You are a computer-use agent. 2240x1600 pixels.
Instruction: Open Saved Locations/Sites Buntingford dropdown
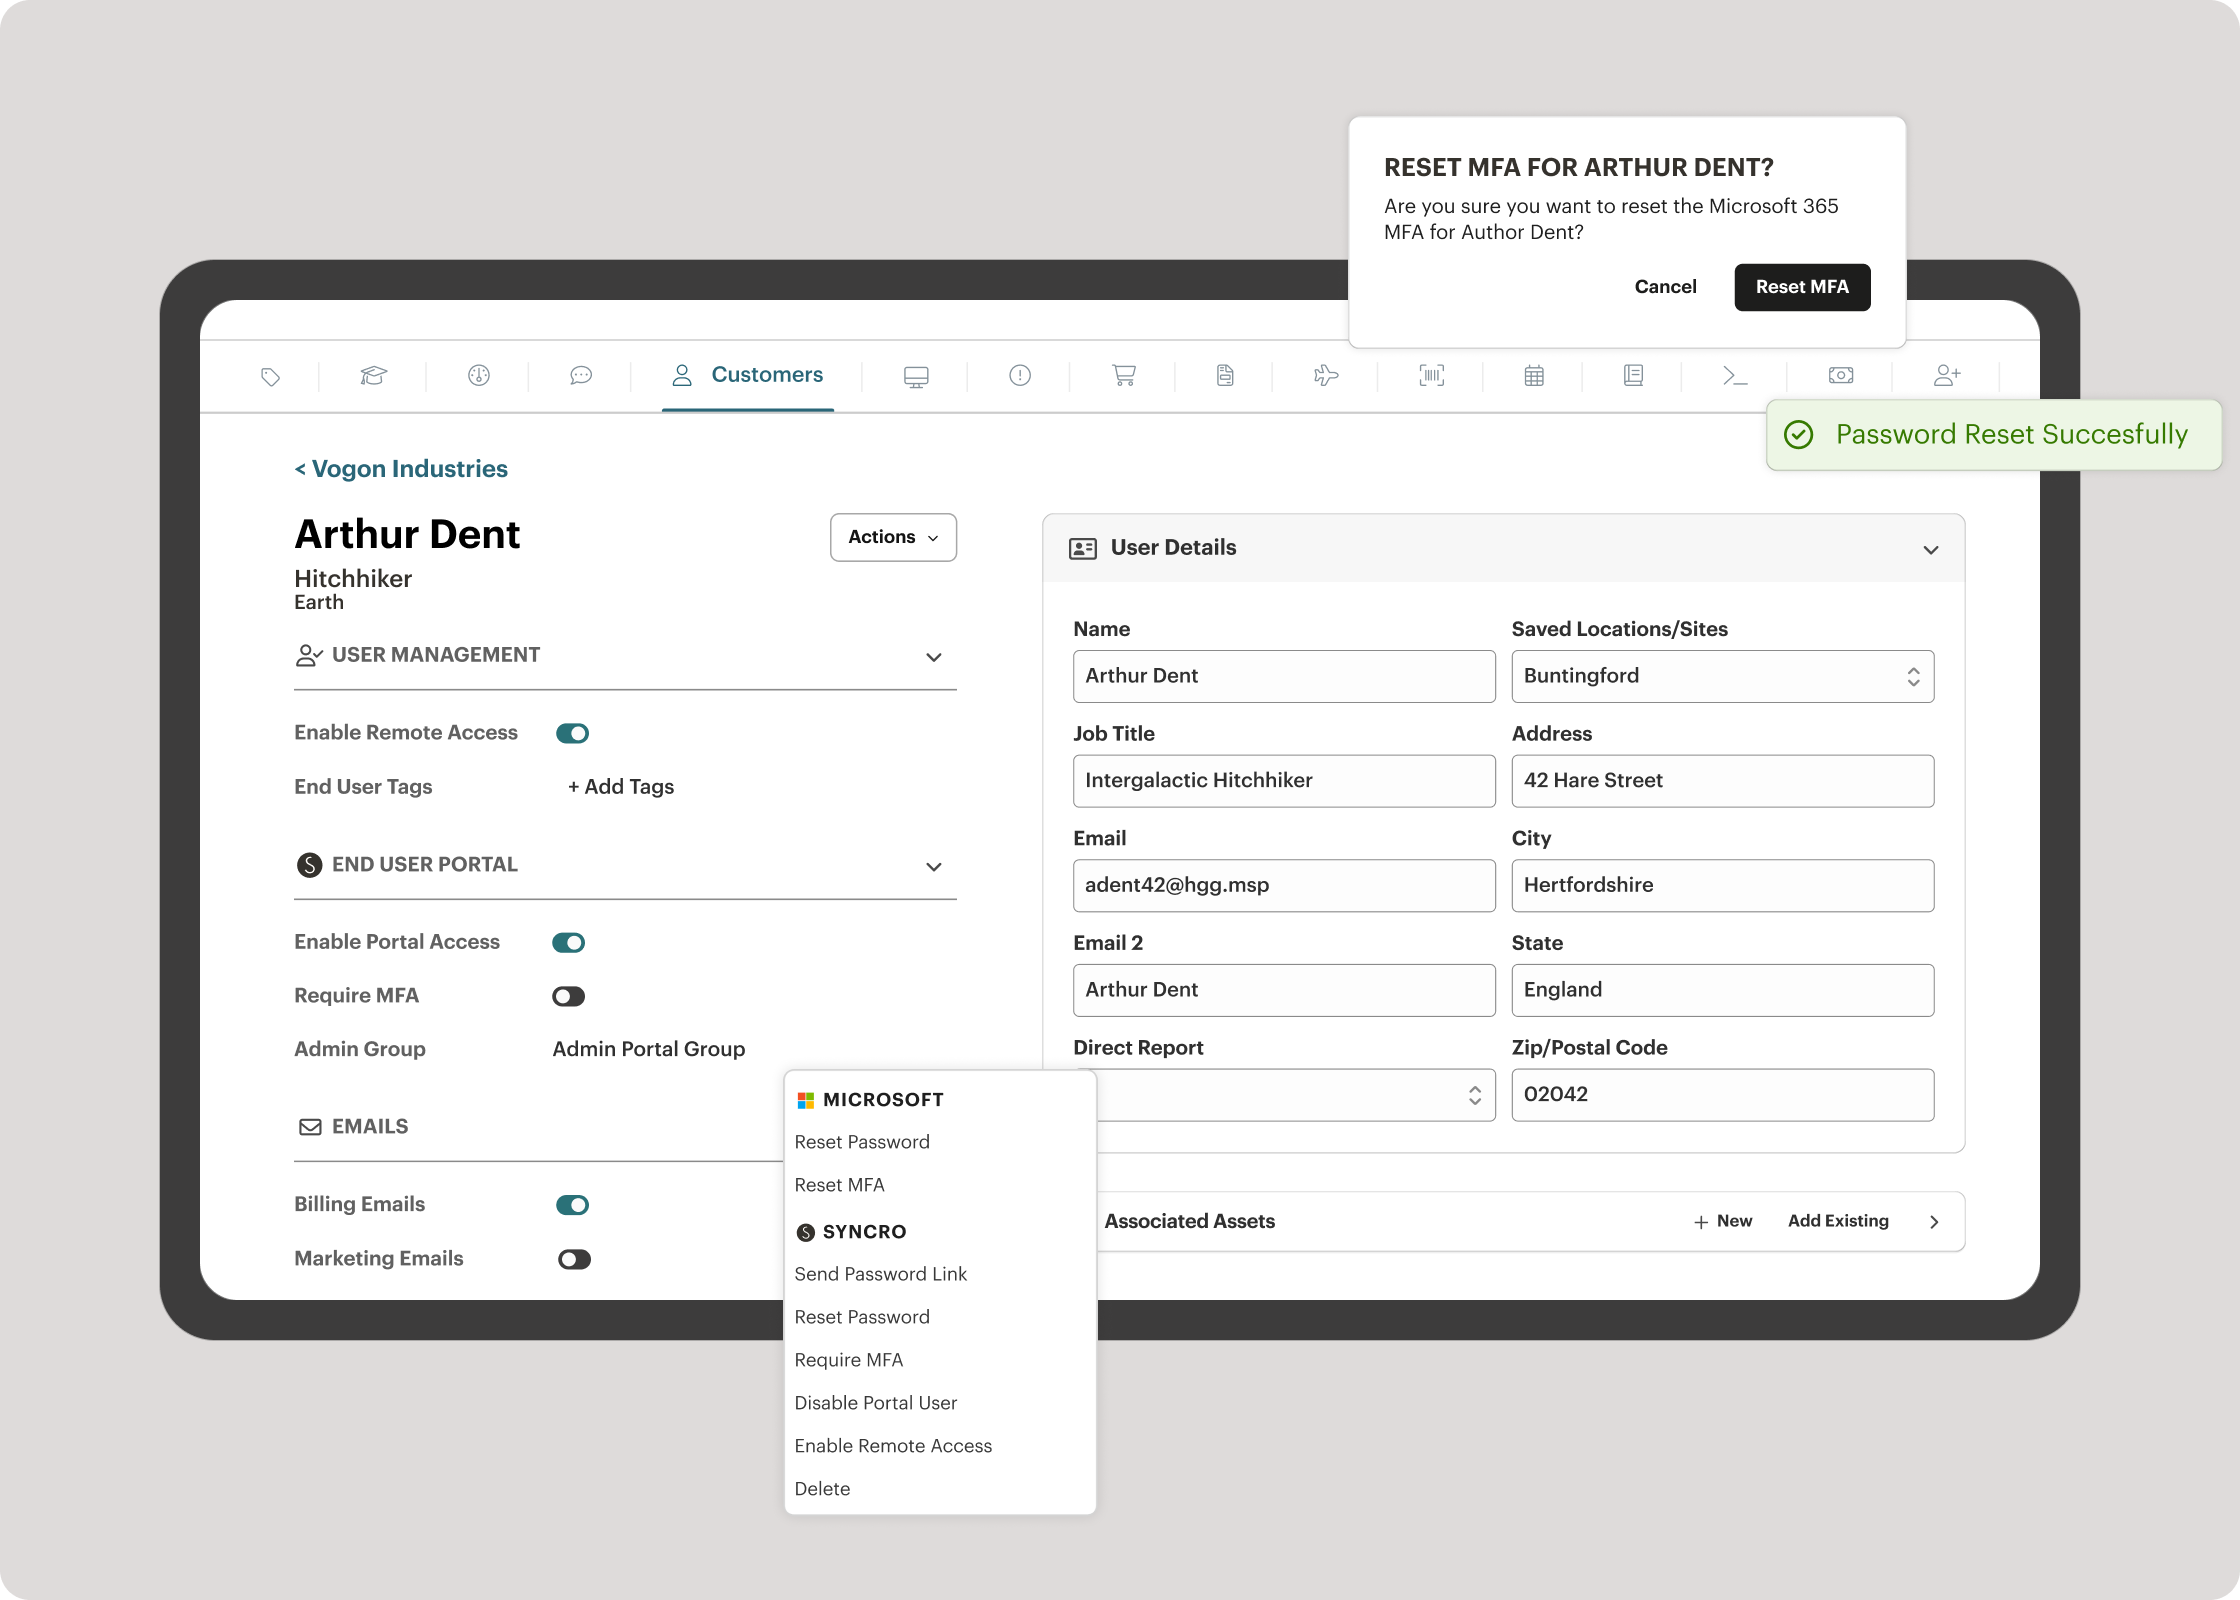point(1722,677)
